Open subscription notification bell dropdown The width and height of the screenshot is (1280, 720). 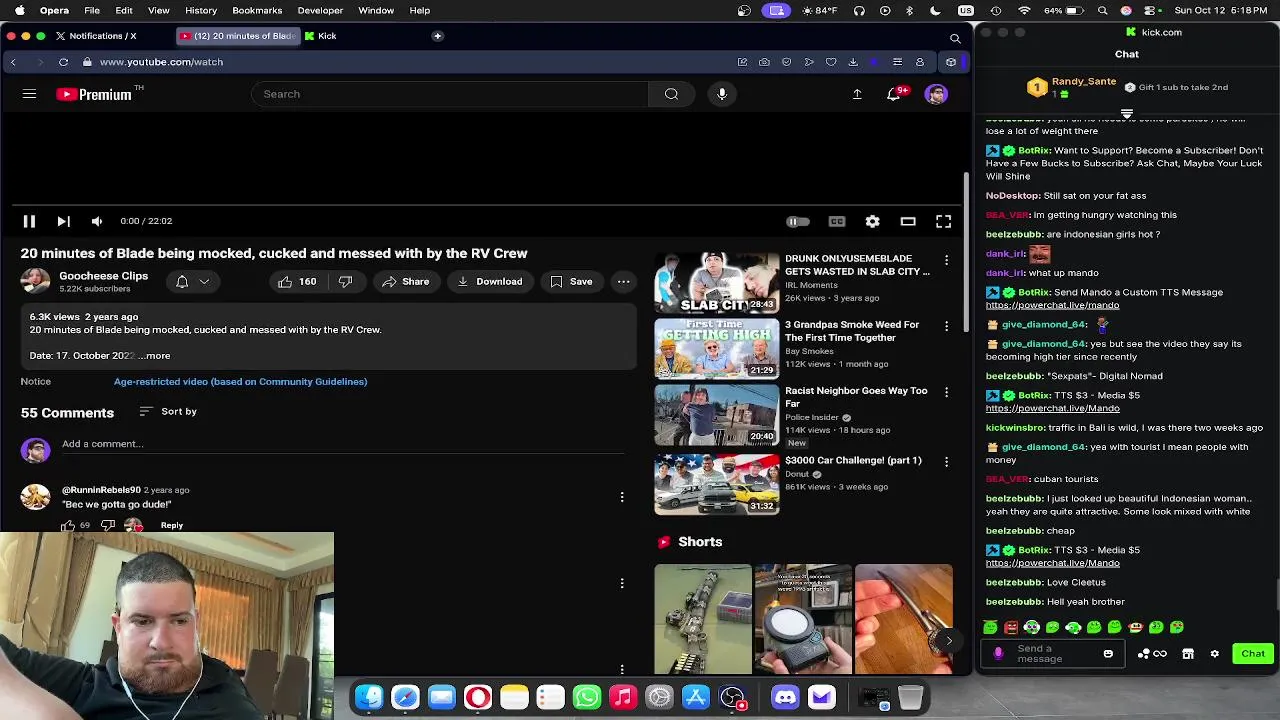coord(192,282)
